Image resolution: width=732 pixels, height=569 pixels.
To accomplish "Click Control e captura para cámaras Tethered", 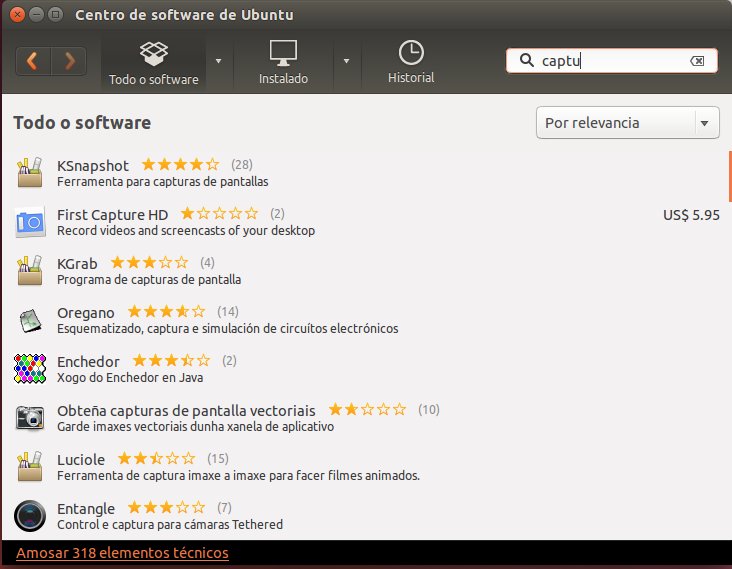I will pos(170,525).
